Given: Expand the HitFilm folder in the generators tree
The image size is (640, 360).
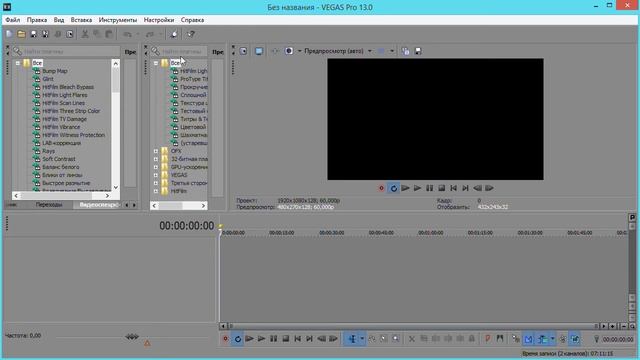Looking at the screenshot, I should 156,191.
